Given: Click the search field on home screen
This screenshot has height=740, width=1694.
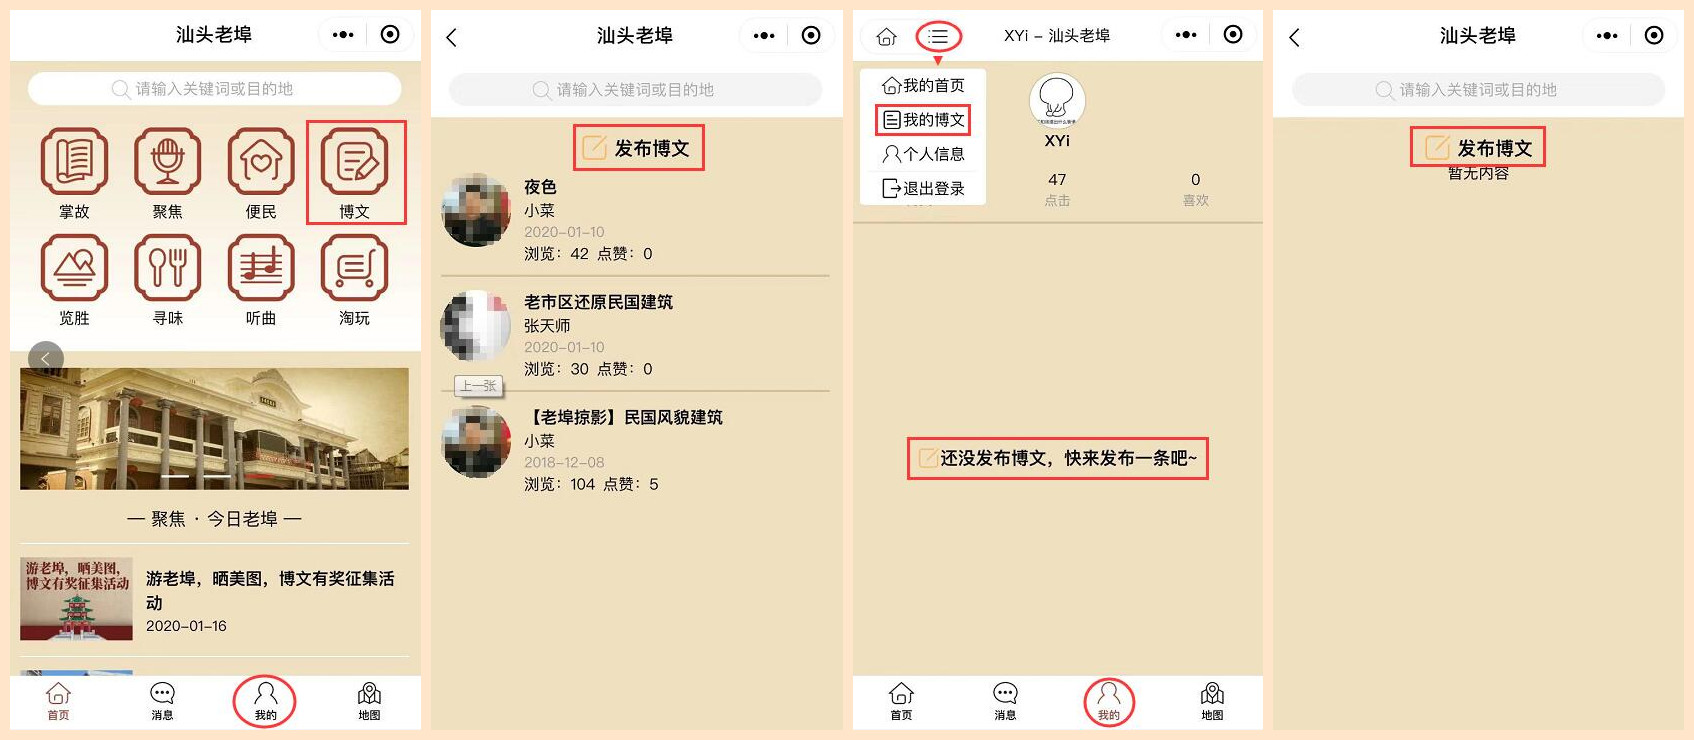Looking at the screenshot, I should (x=215, y=89).
